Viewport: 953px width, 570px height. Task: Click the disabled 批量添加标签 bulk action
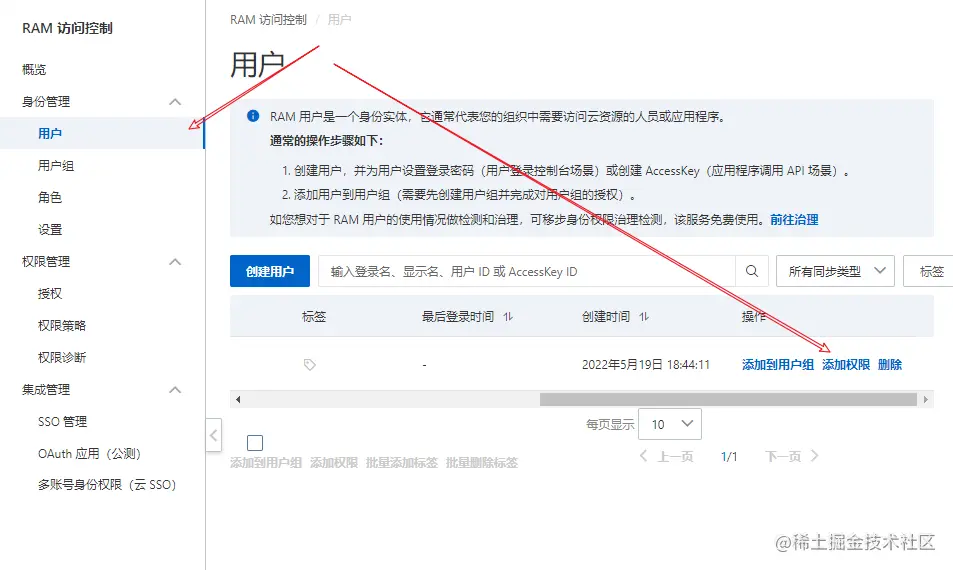coord(402,463)
